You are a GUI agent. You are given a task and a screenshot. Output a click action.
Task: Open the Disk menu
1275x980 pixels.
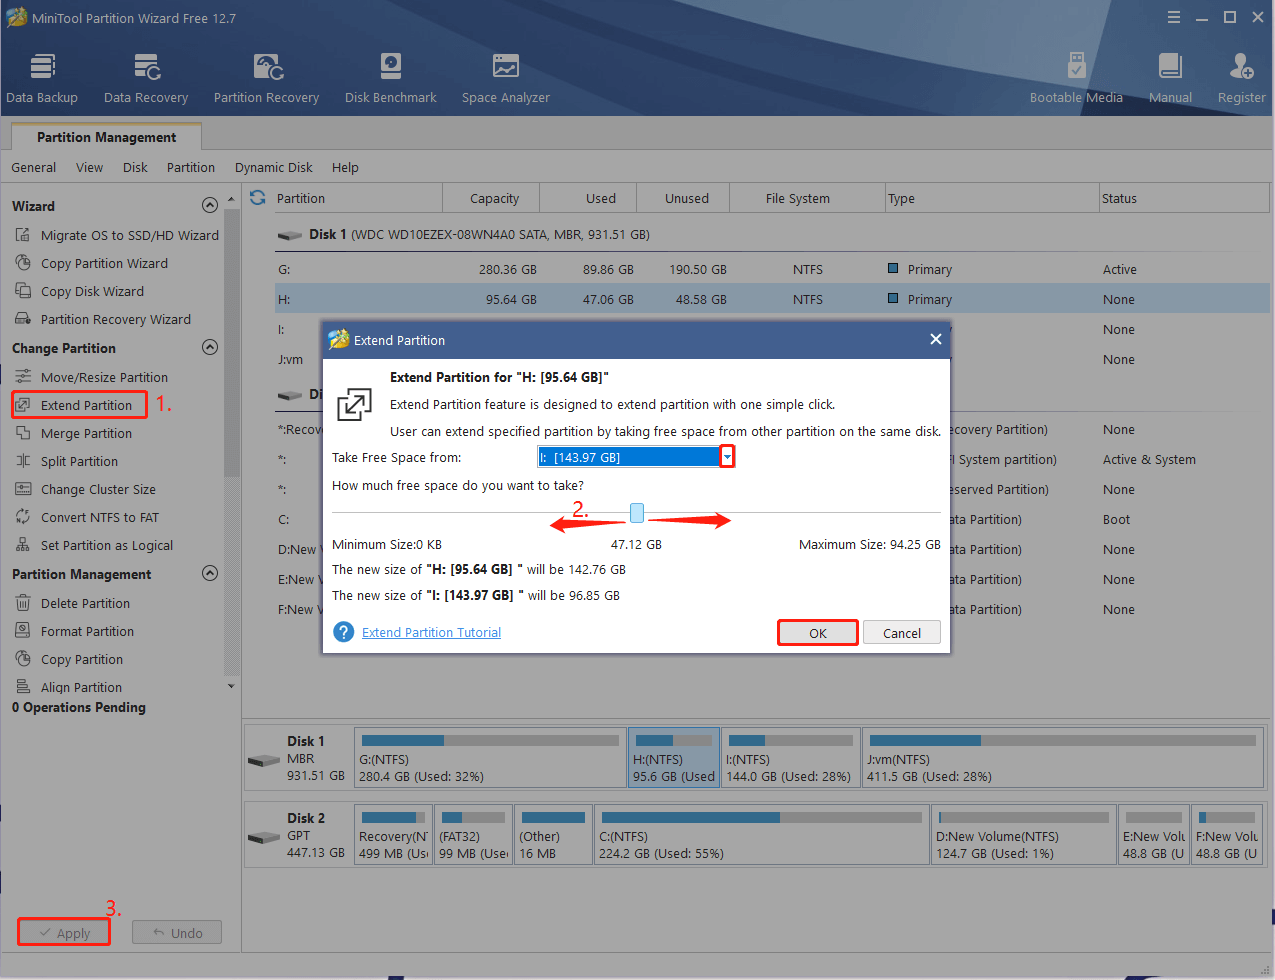tap(135, 167)
